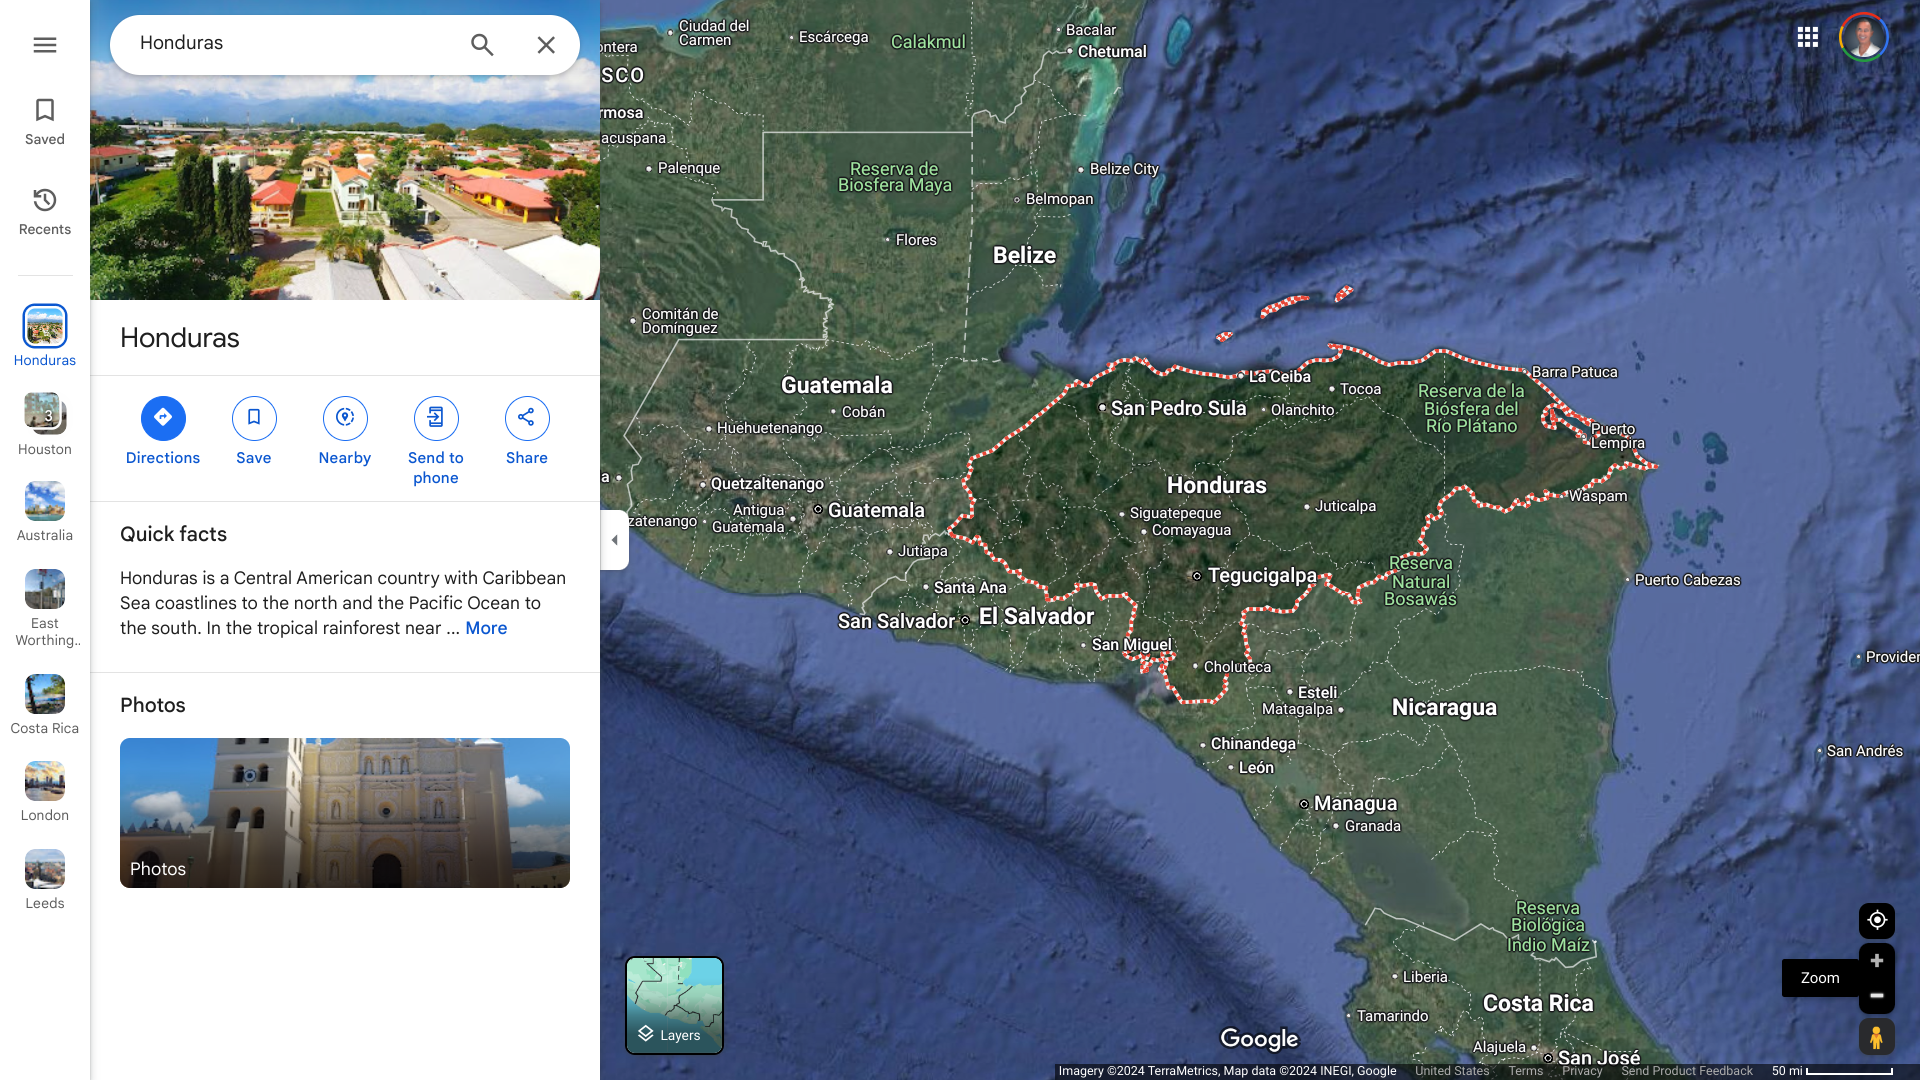This screenshot has height=1080, width=1920.
Task: Activate Street View pegman
Action: [1877, 1037]
